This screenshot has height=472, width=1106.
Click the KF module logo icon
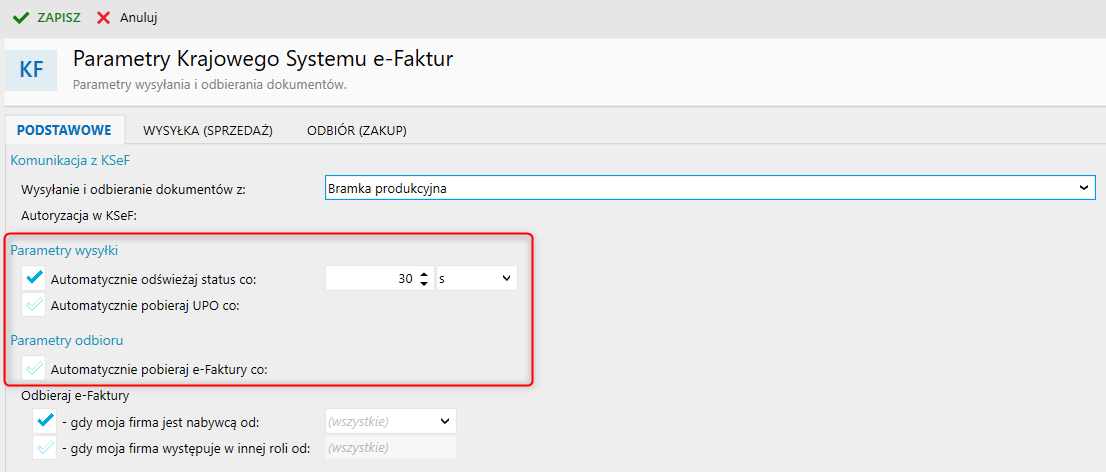point(32,70)
